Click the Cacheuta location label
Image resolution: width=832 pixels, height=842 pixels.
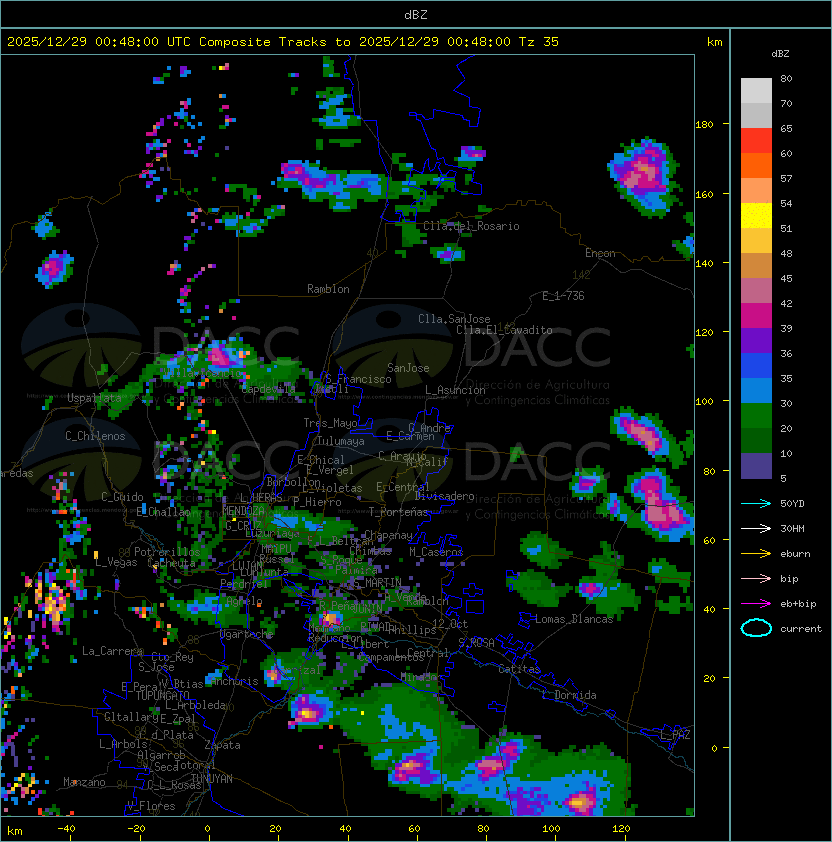(x=171, y=563)
